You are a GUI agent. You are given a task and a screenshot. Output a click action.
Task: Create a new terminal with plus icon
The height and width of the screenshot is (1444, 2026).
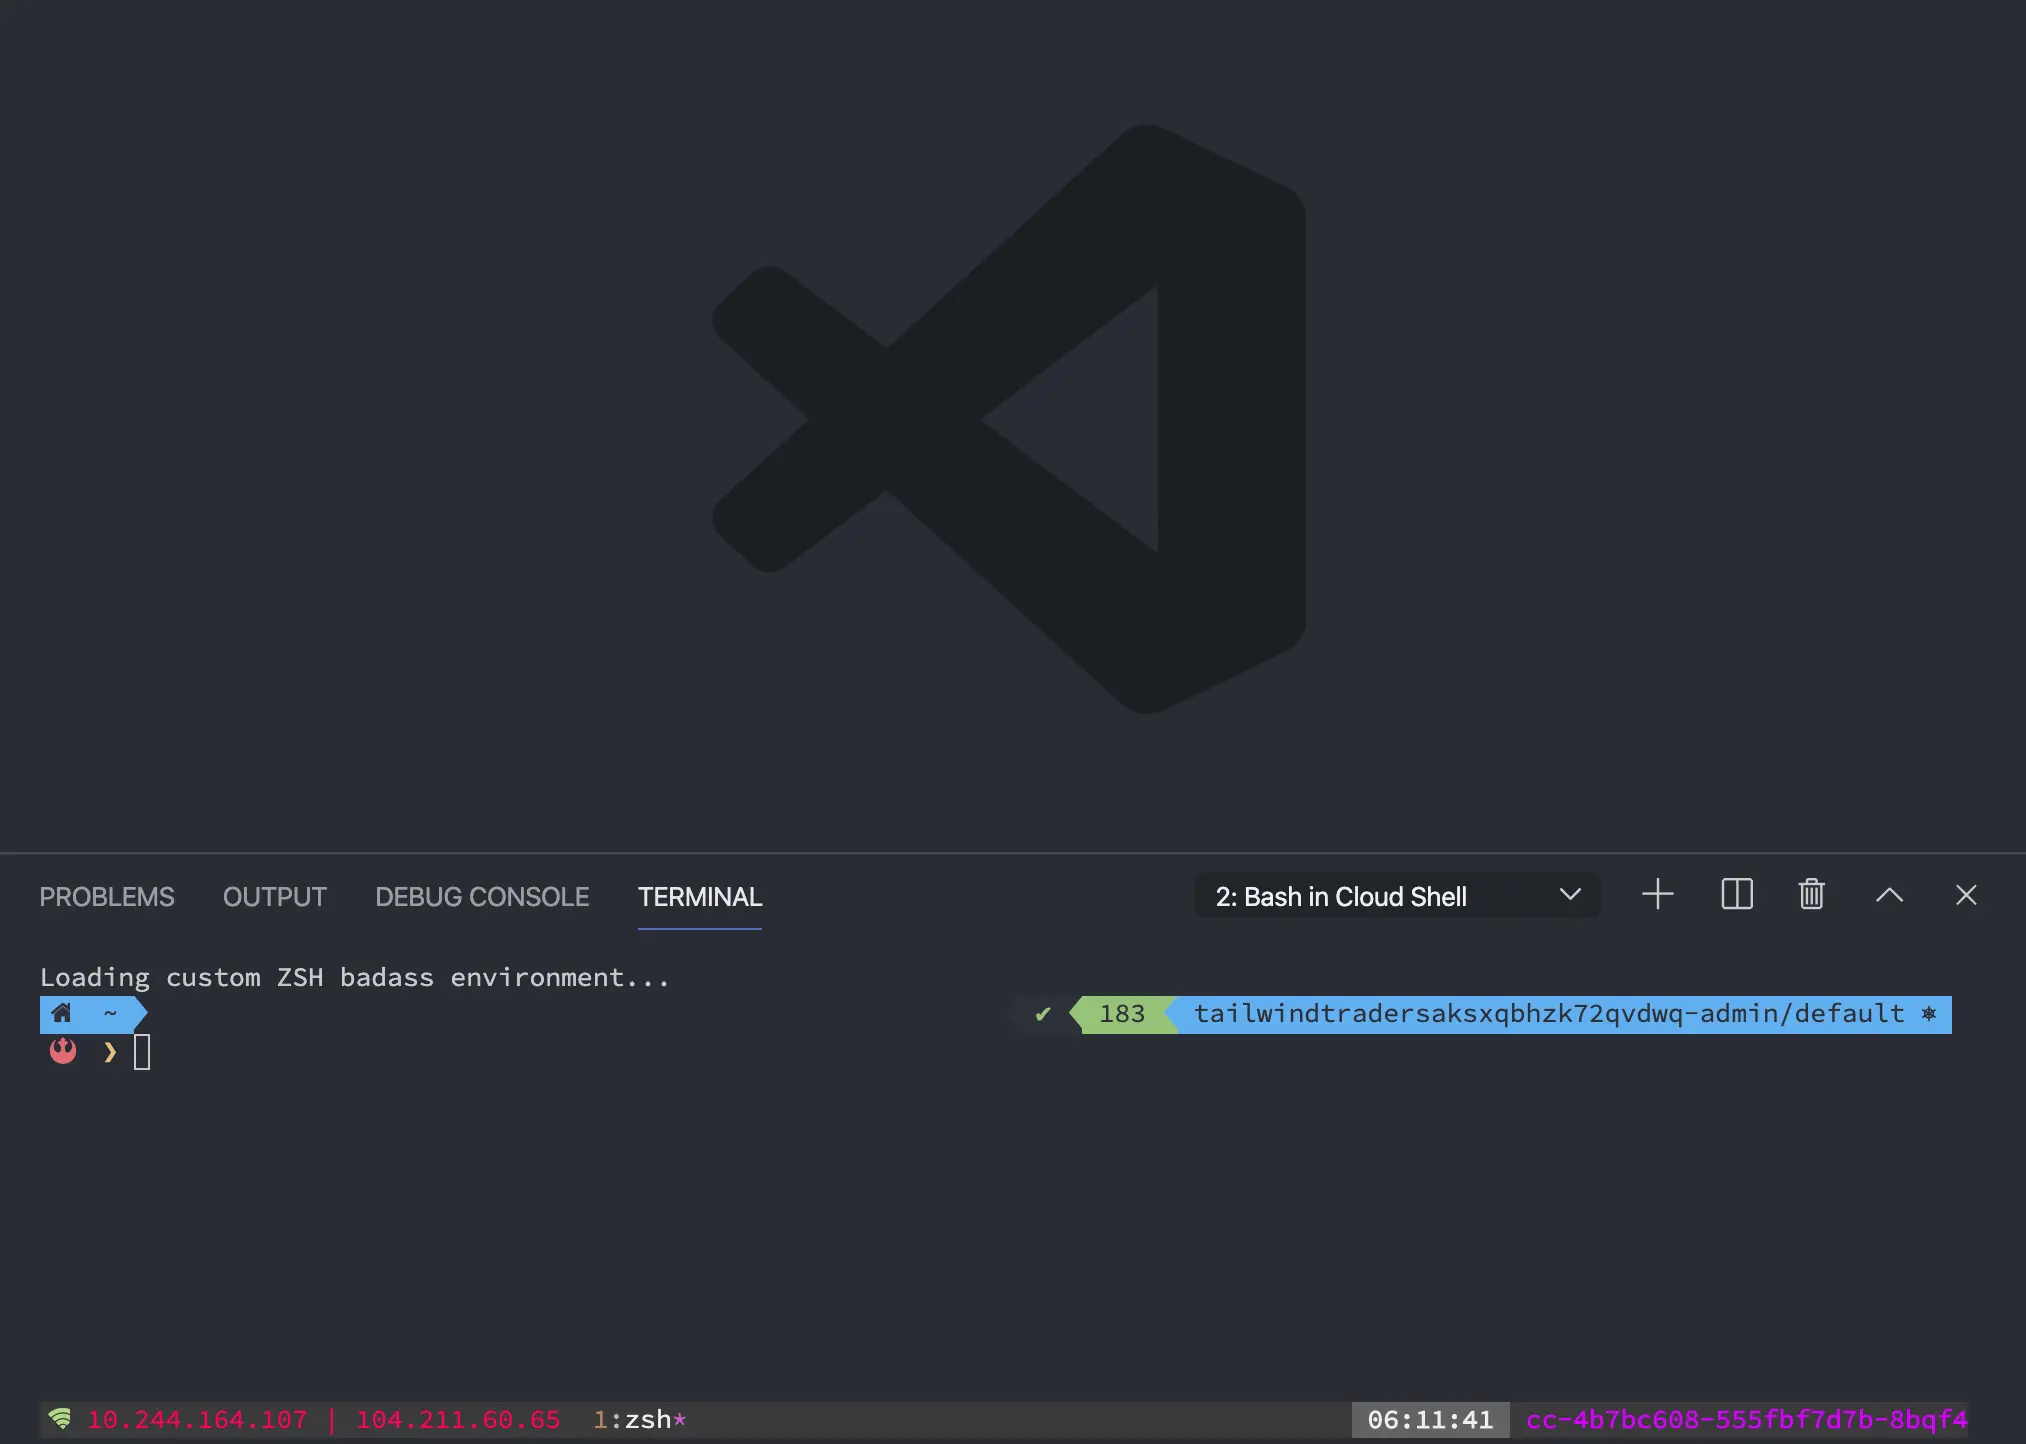(x=1658, y=894)
